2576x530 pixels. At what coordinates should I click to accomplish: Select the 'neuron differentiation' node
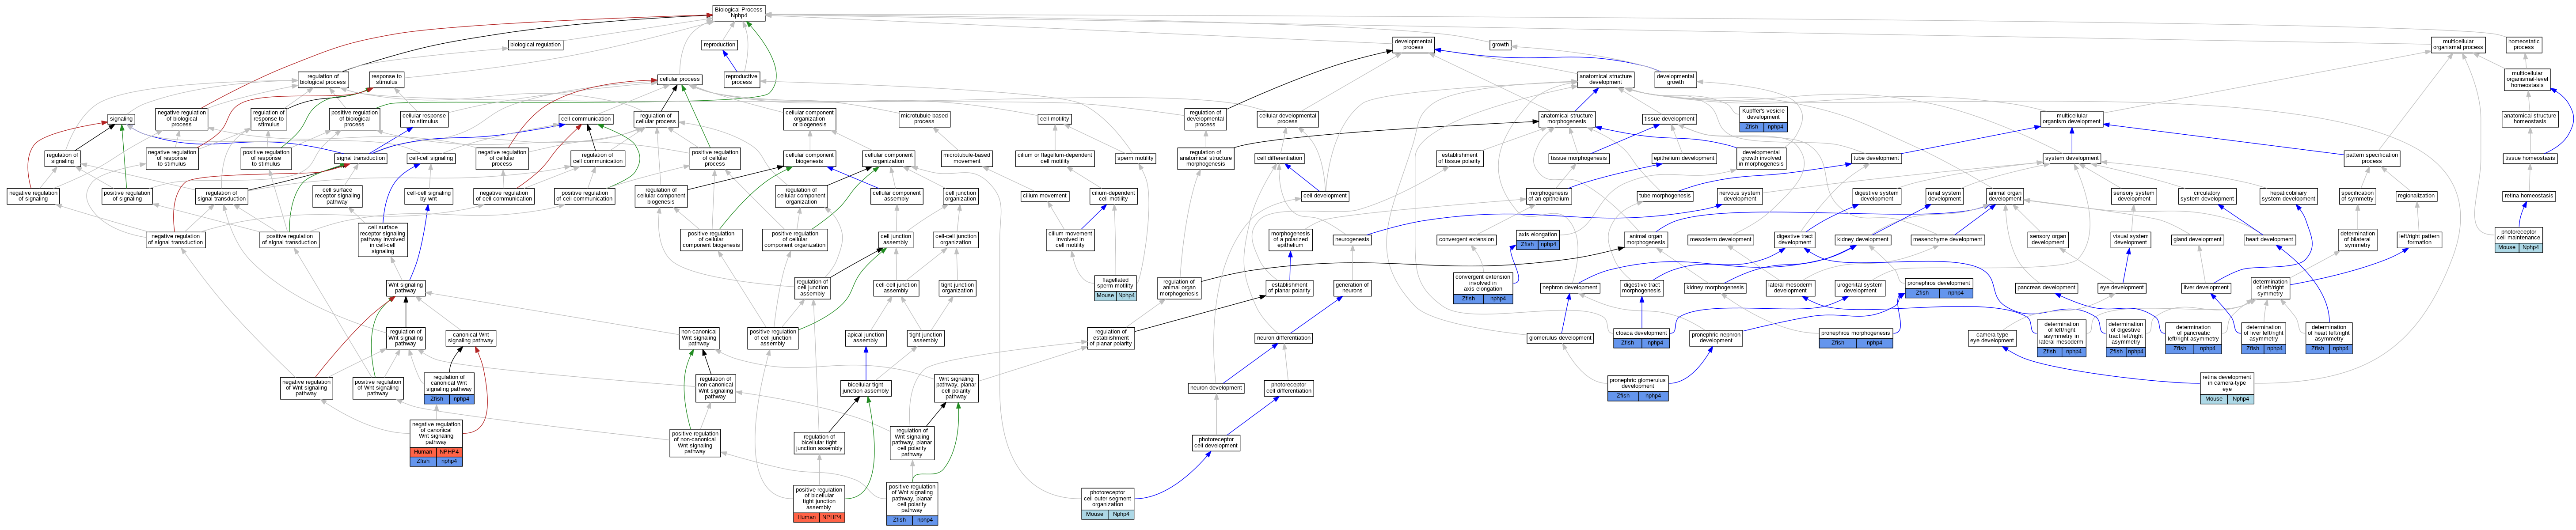coord(1284,338)
